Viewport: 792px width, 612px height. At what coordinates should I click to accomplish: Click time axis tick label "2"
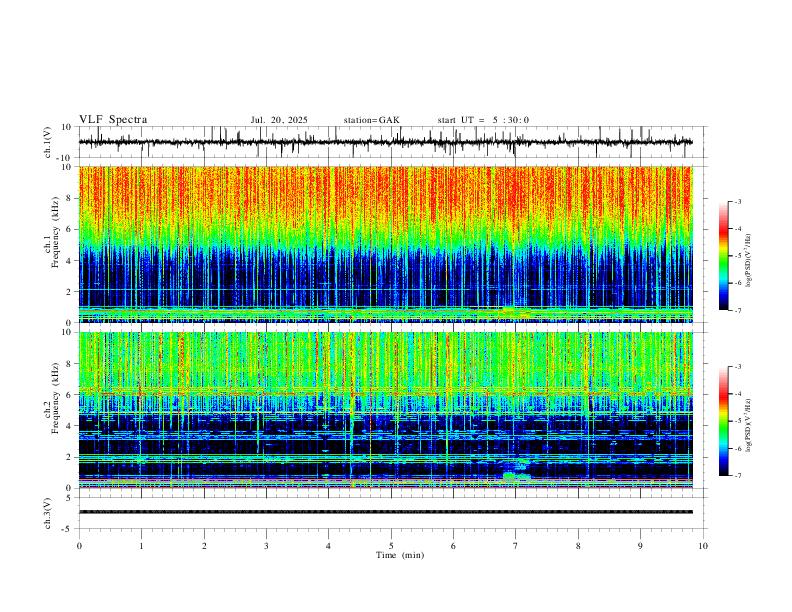coord(204,546)
